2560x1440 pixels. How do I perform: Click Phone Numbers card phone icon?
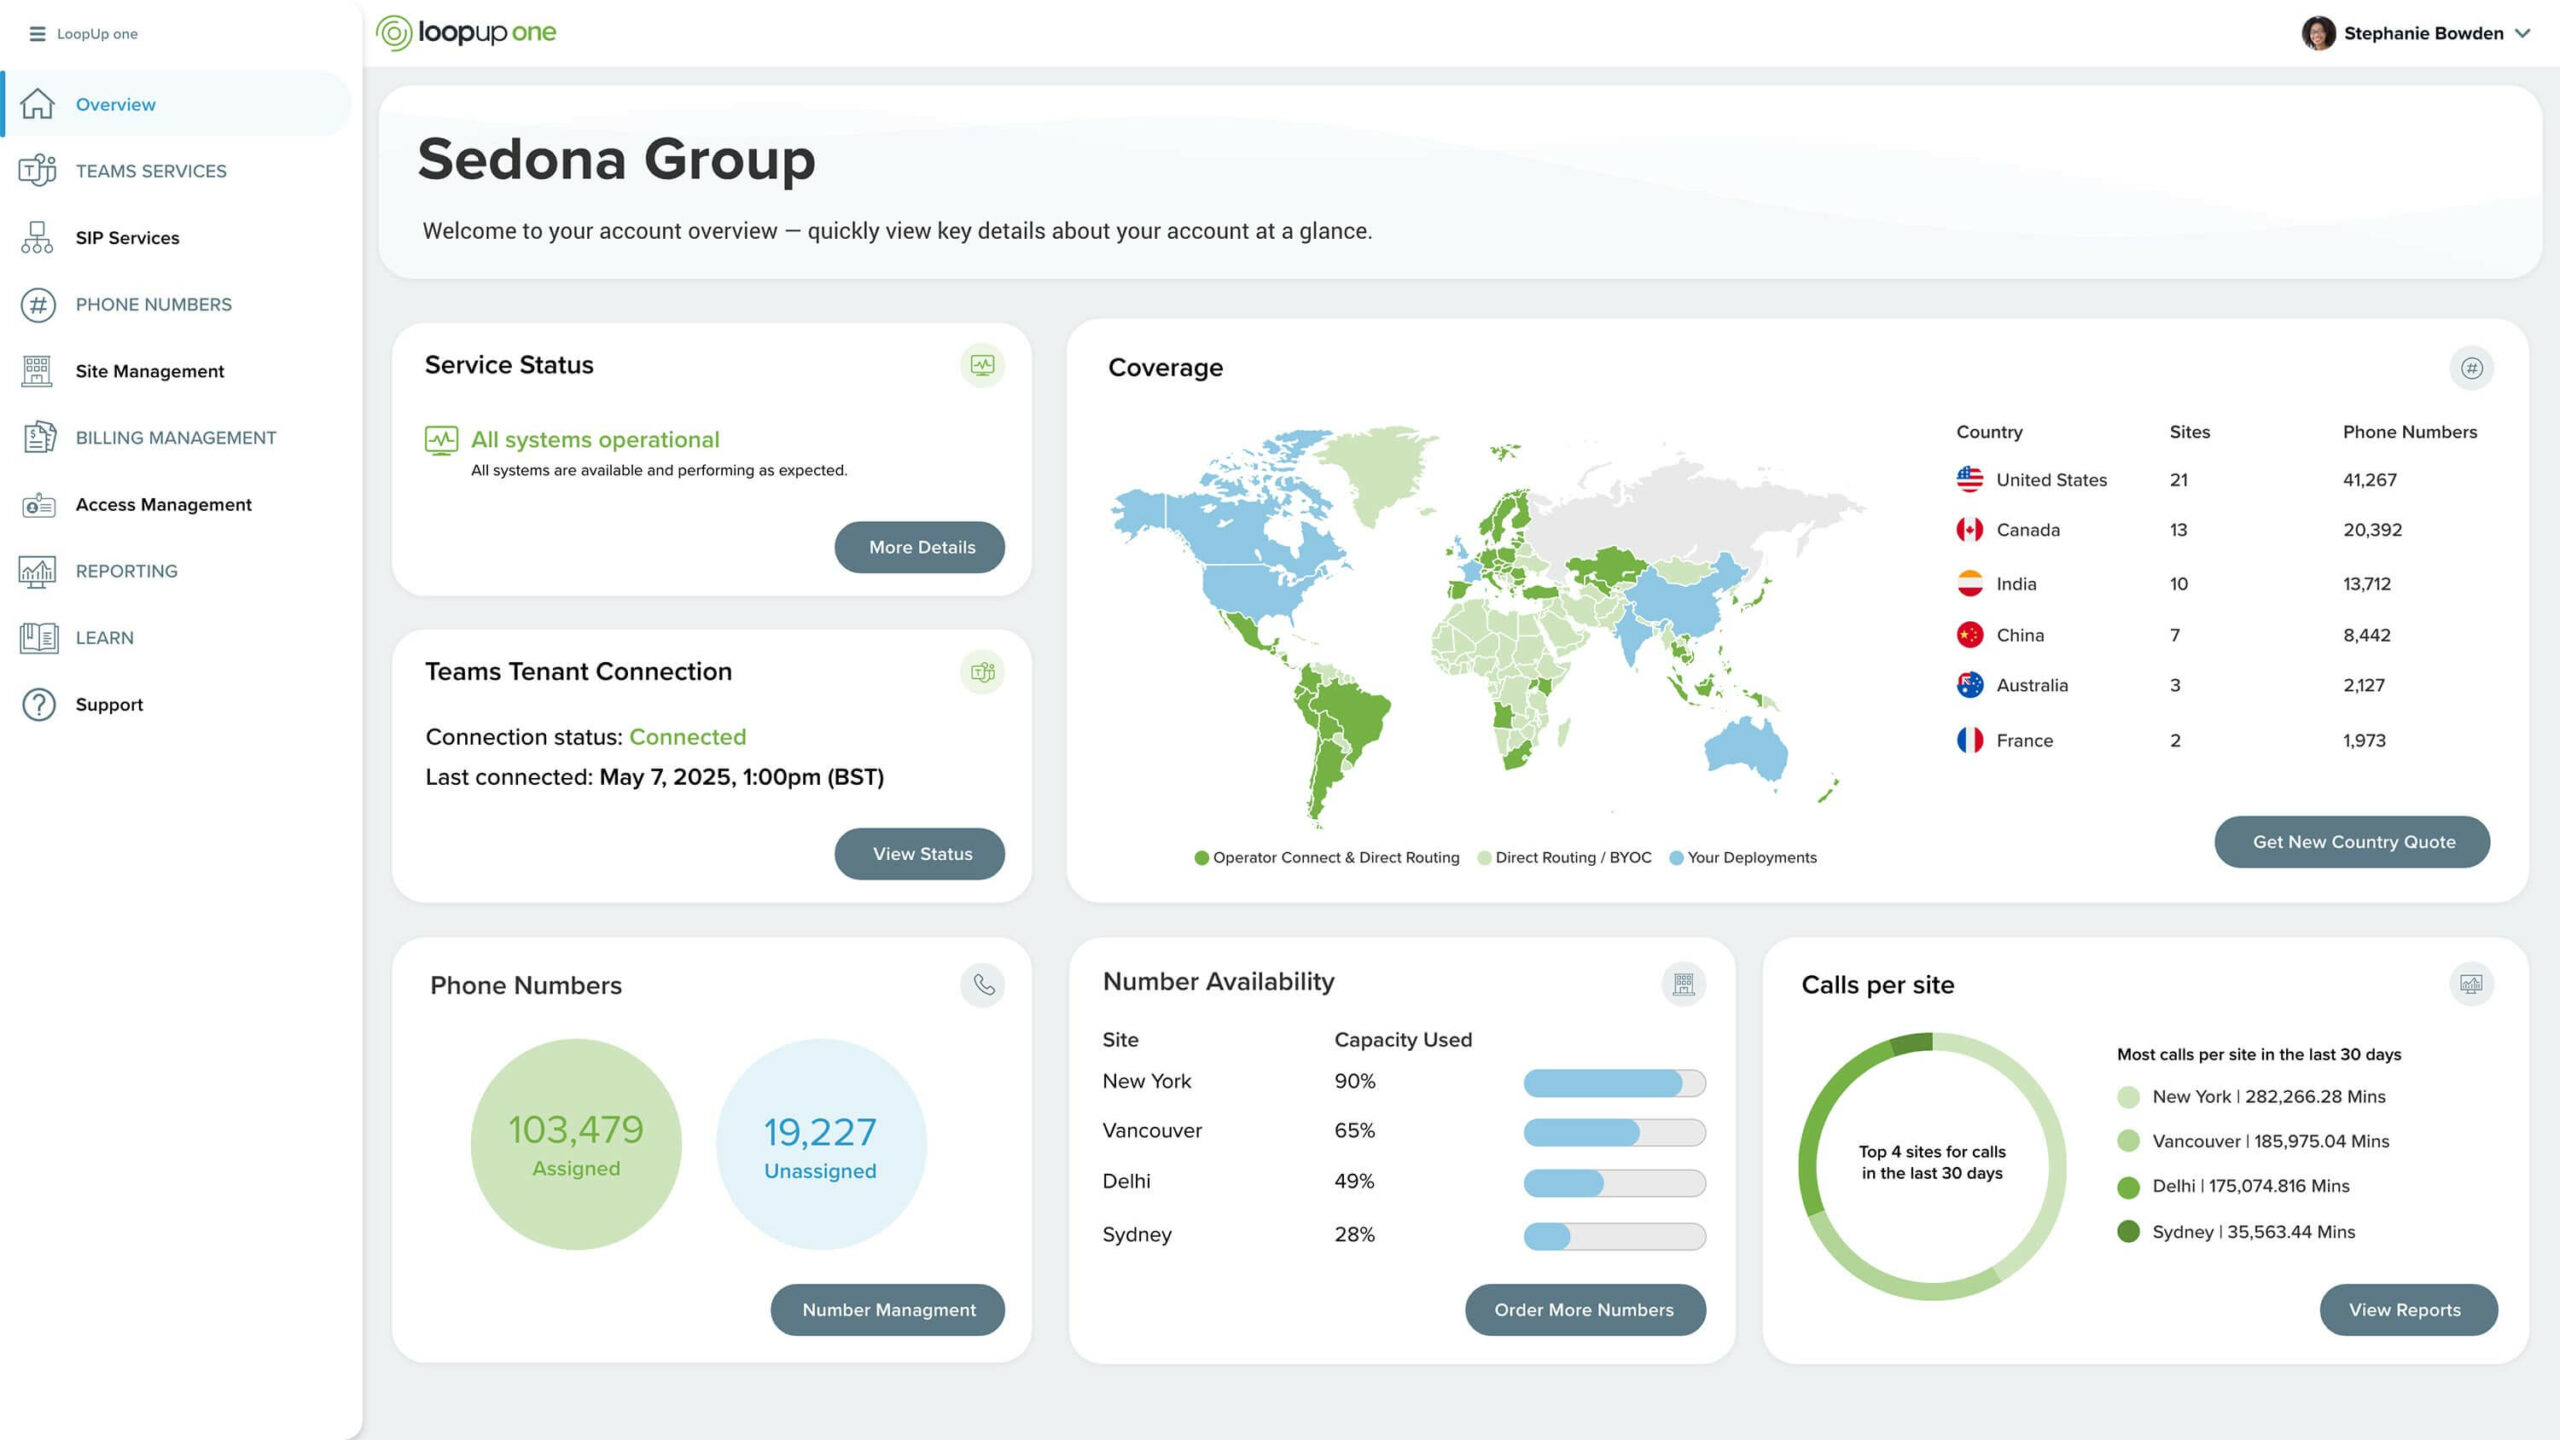pyautogui.click(x=982, y=985)
